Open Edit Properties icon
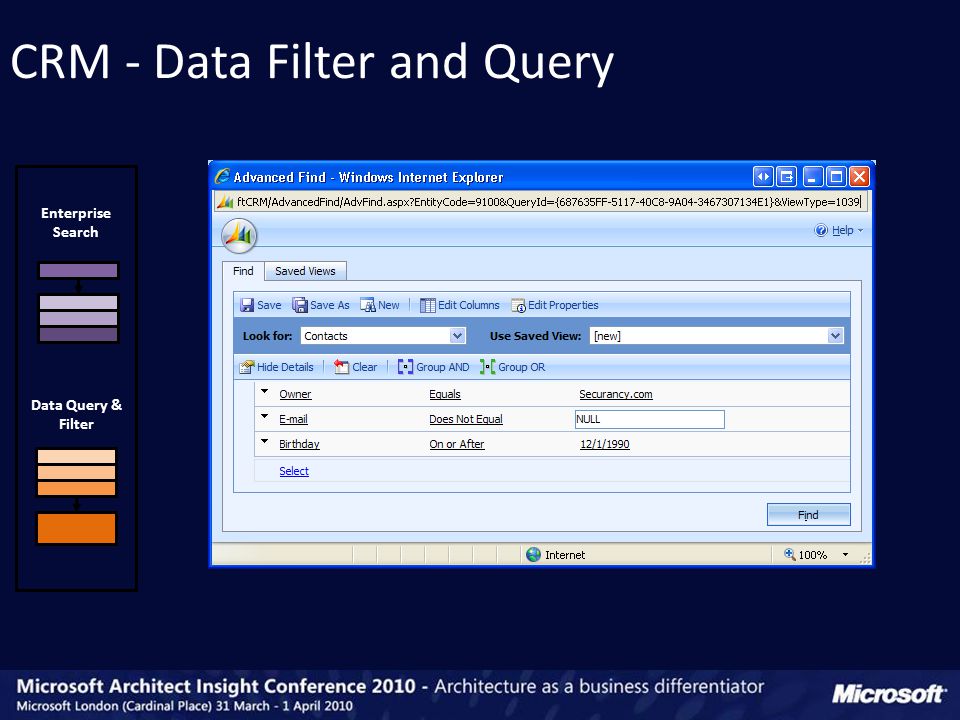Screen dimensions: 960x720 point(518,305)
